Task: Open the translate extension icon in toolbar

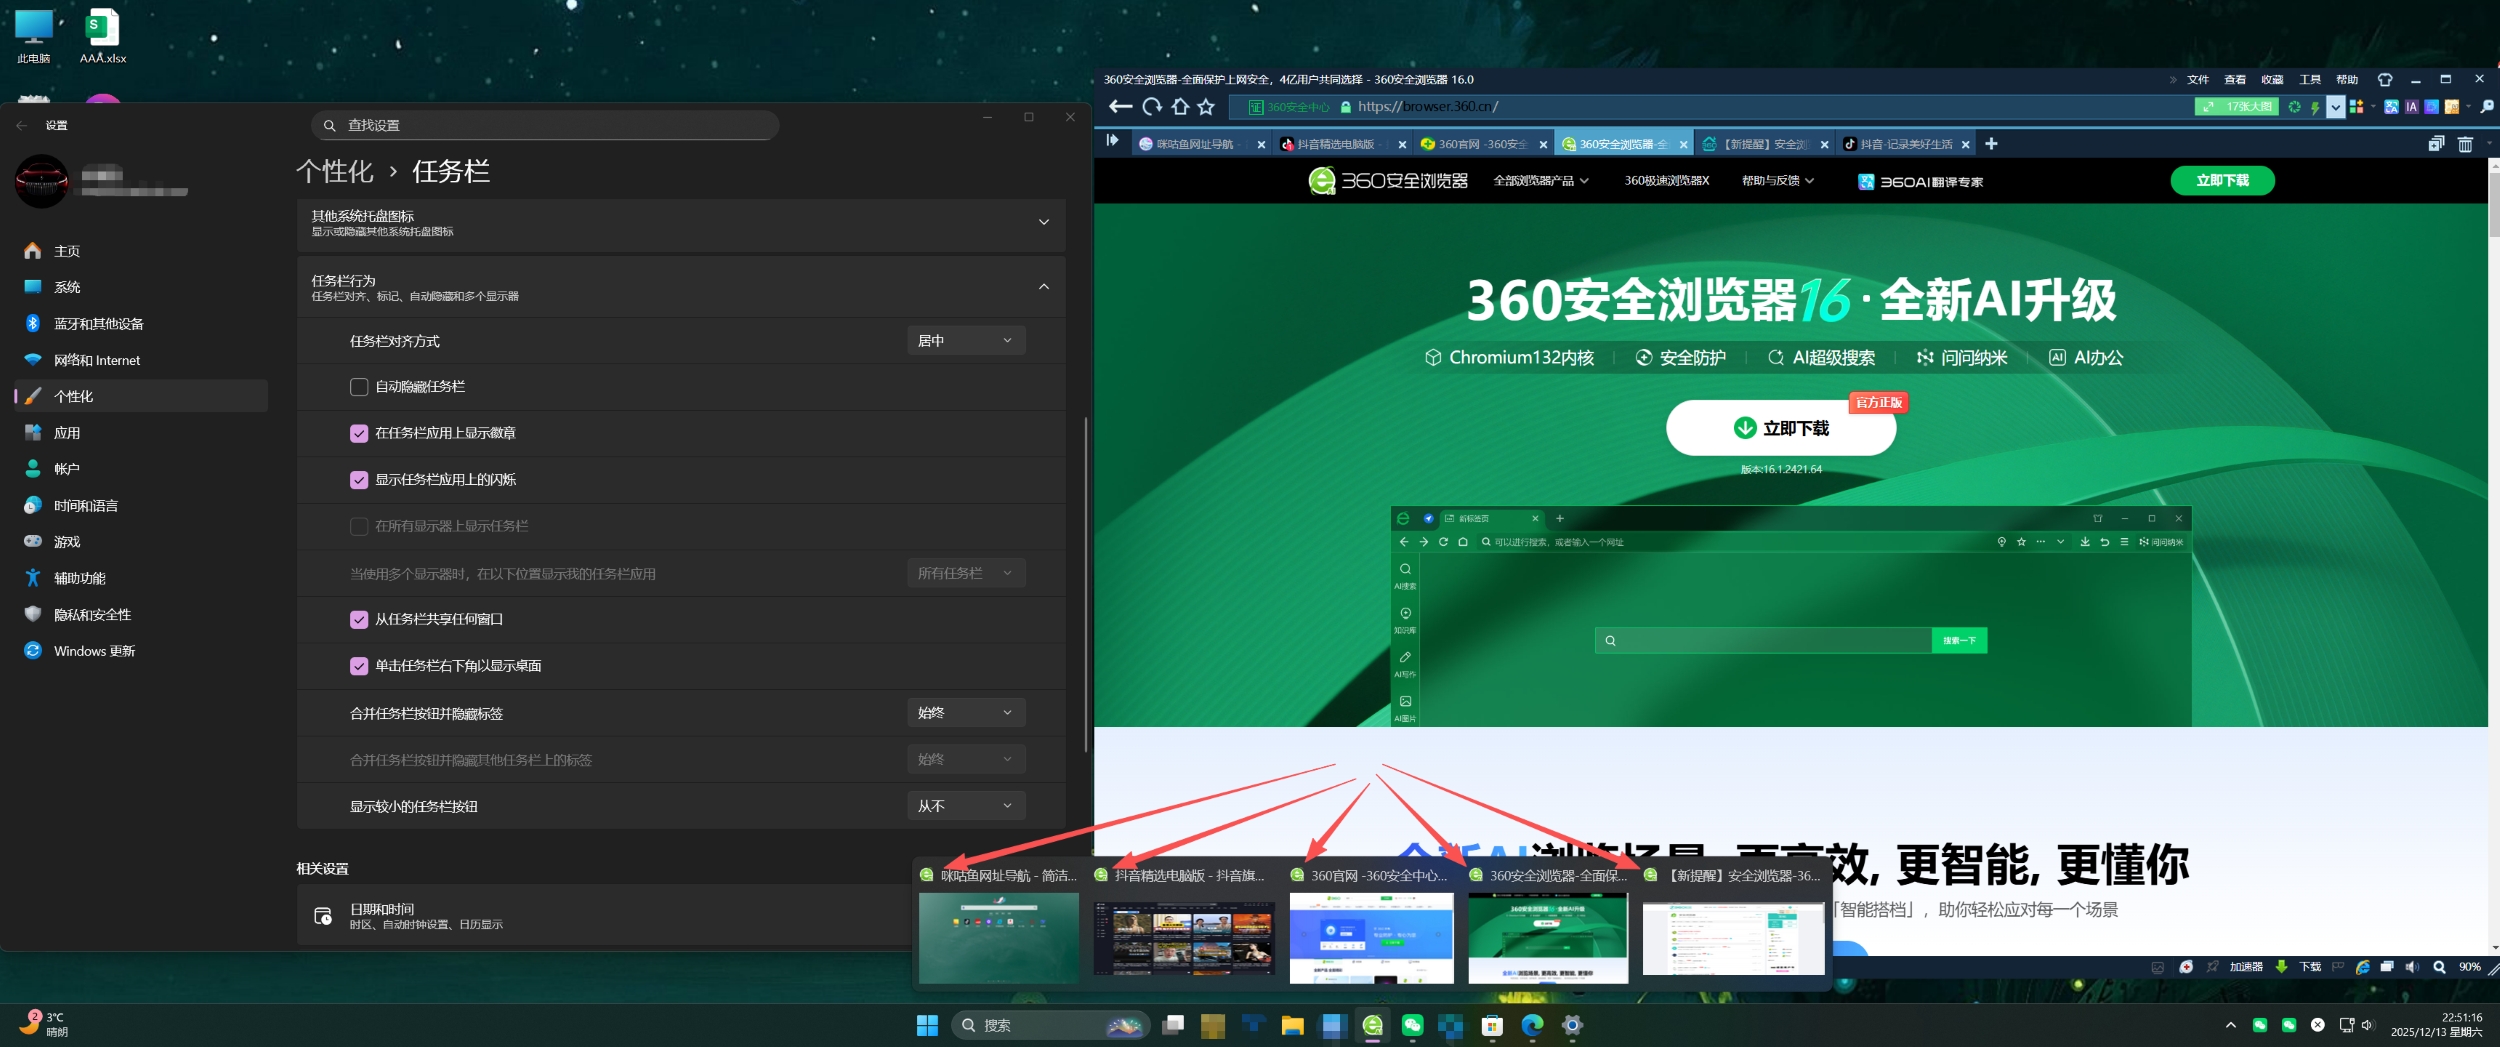Action: click(x=2391, y=106)
